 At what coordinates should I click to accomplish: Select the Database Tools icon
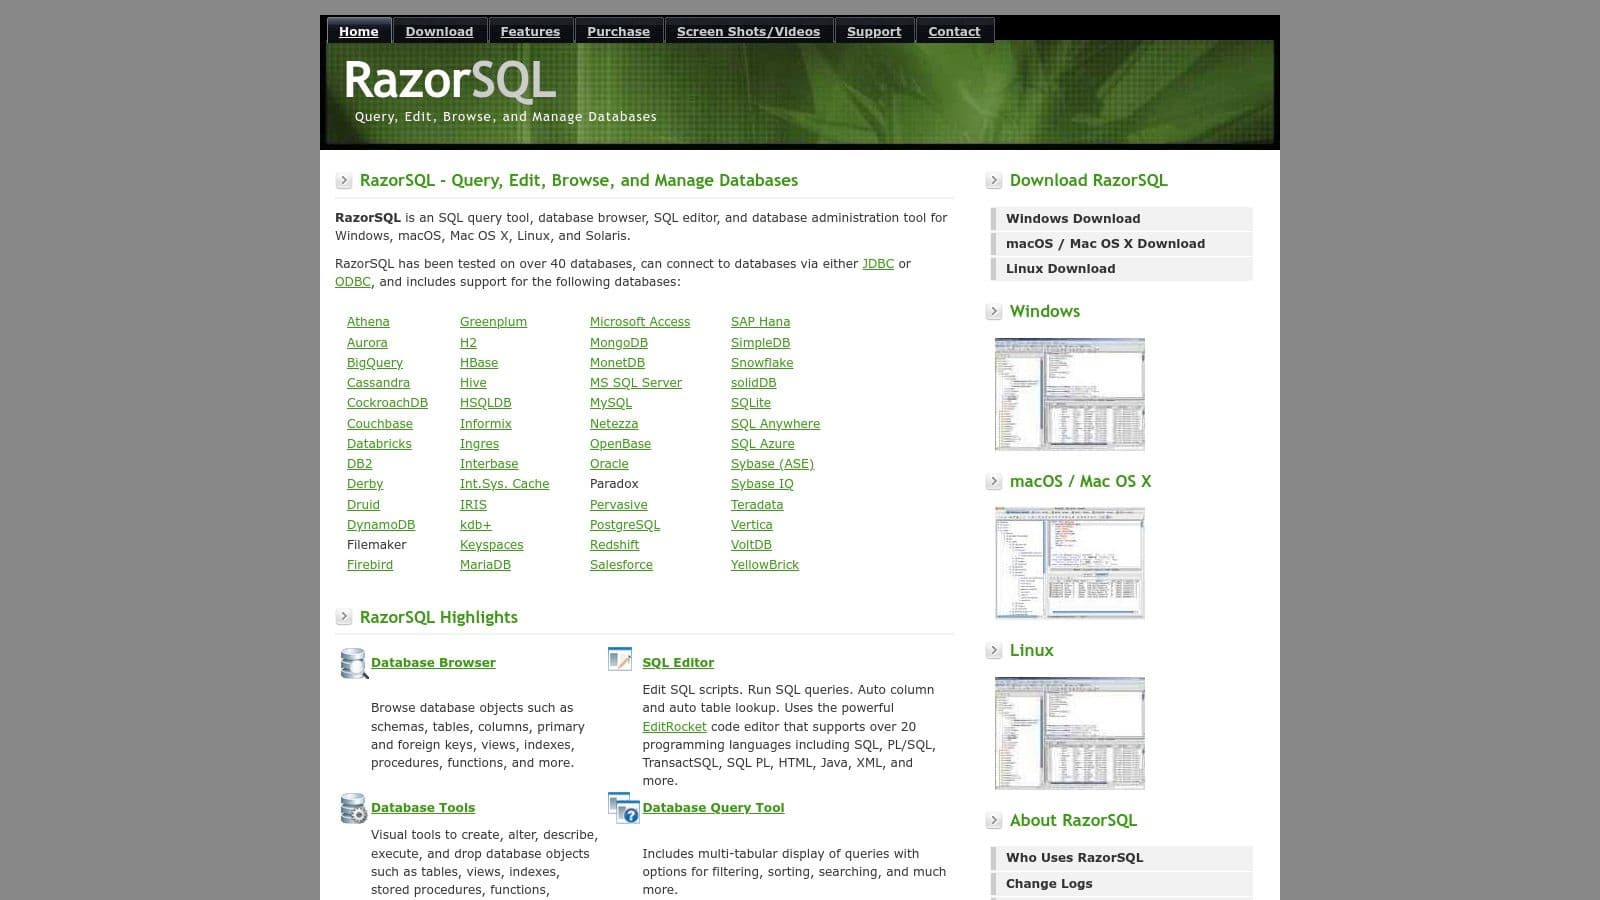tap(354, 807)
